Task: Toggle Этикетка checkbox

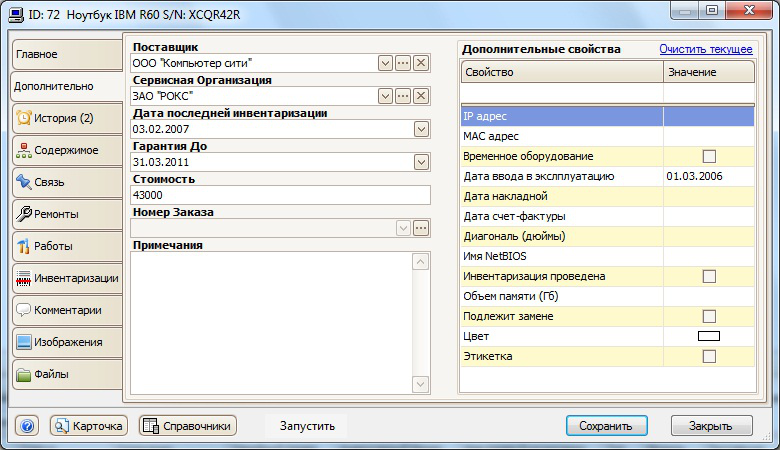Action: pyautogui.click(x=709, y=357)
